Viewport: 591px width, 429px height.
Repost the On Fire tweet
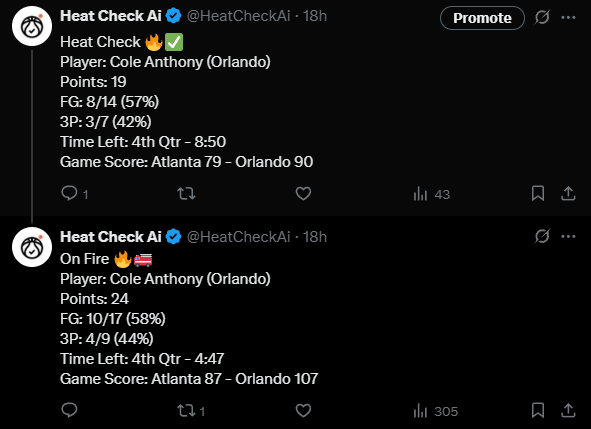[x=191, y=411]
